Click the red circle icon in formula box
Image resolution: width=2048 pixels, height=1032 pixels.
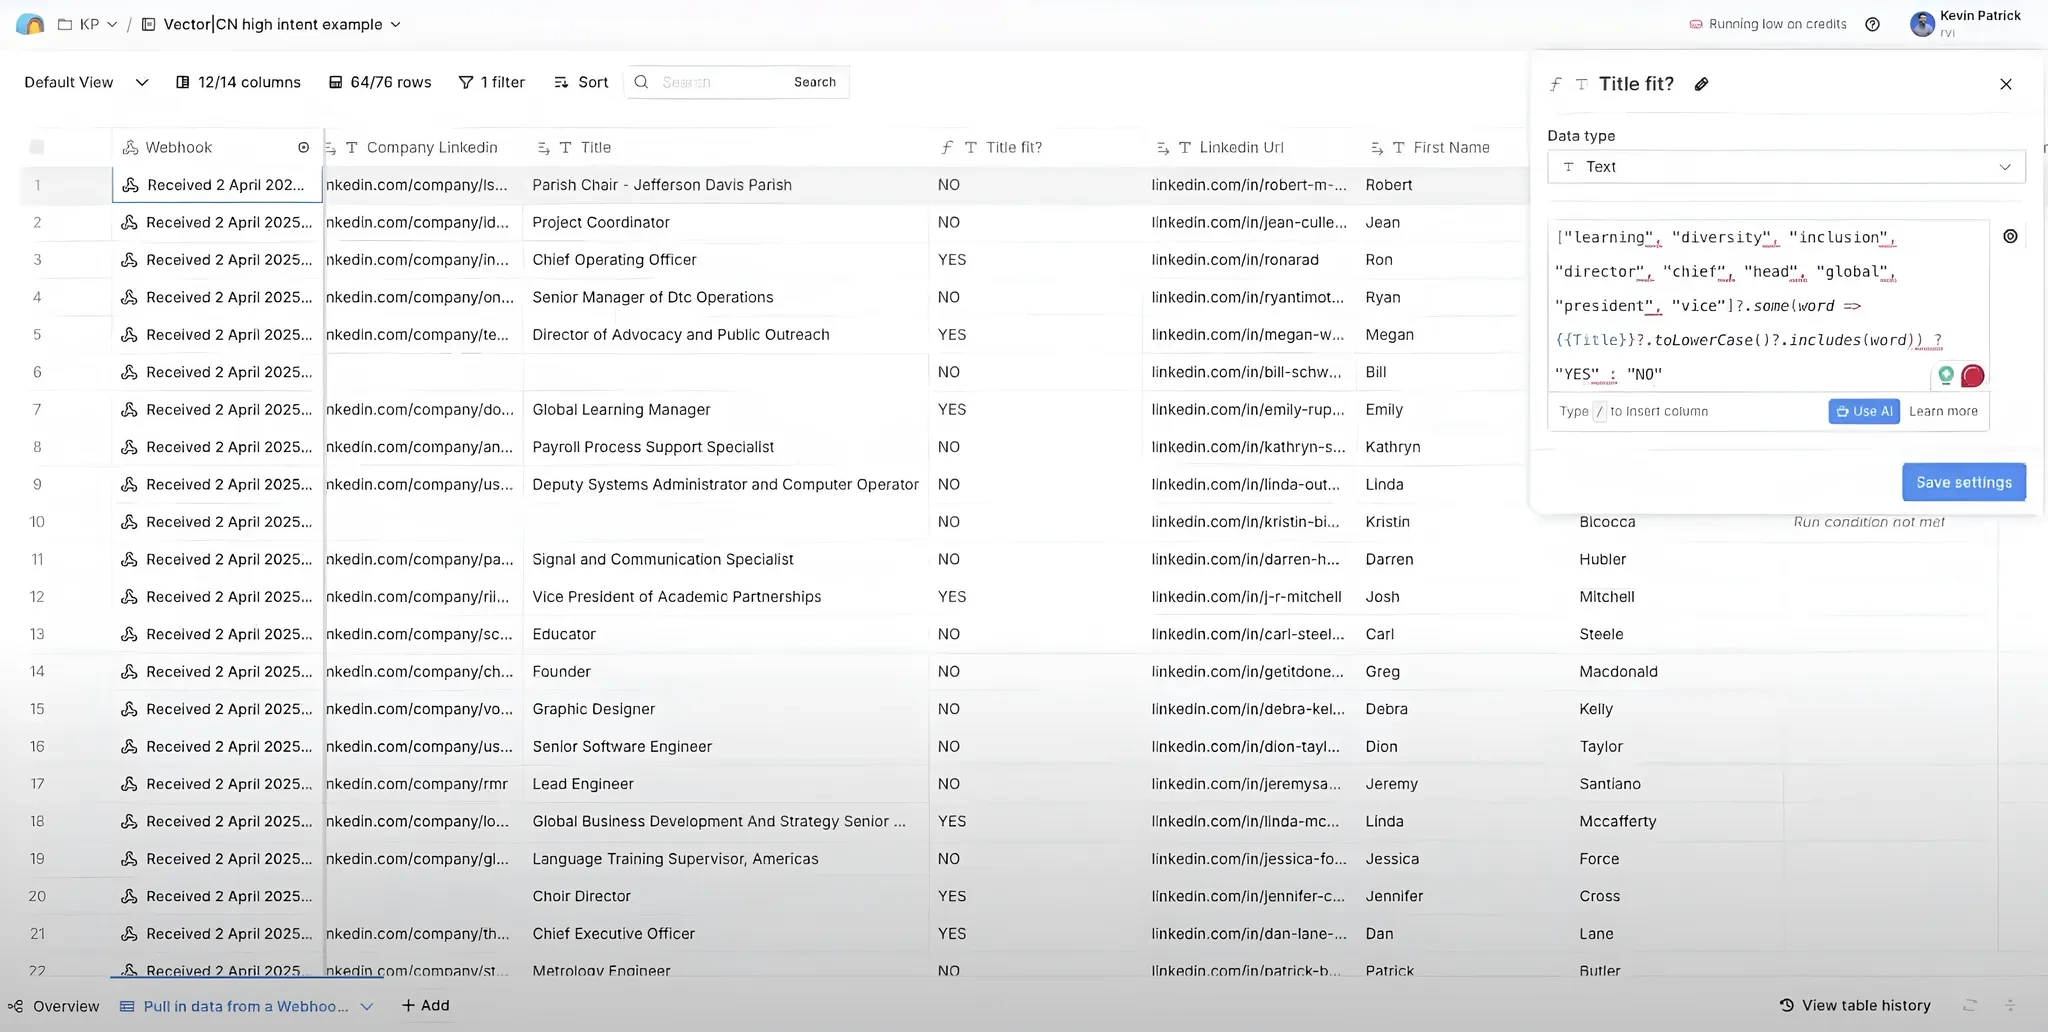point(1973,376)
